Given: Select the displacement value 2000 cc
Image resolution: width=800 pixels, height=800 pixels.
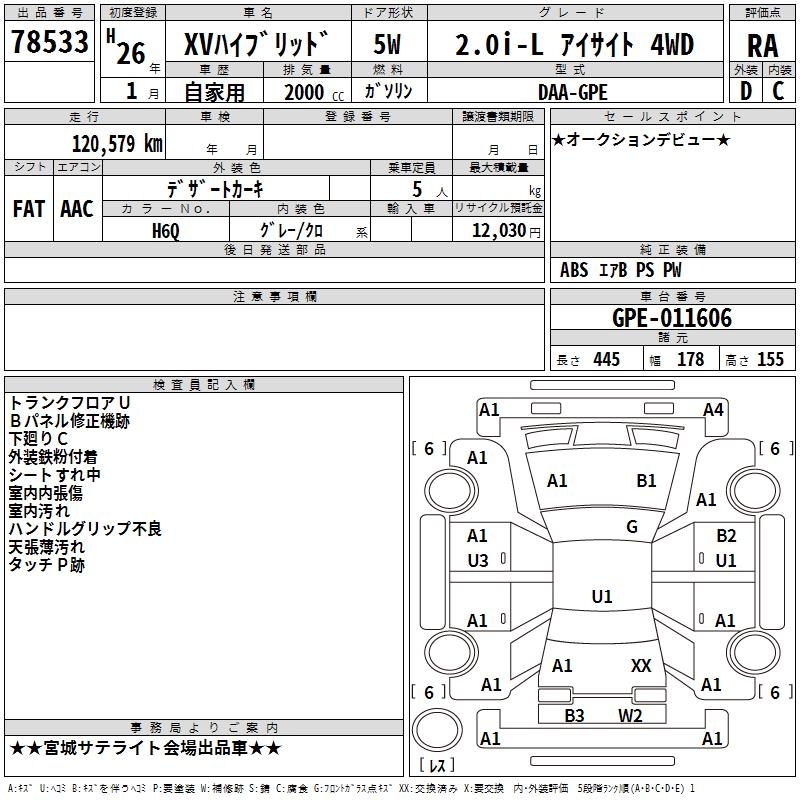Looking at the screenshot, I should (314, 92).
